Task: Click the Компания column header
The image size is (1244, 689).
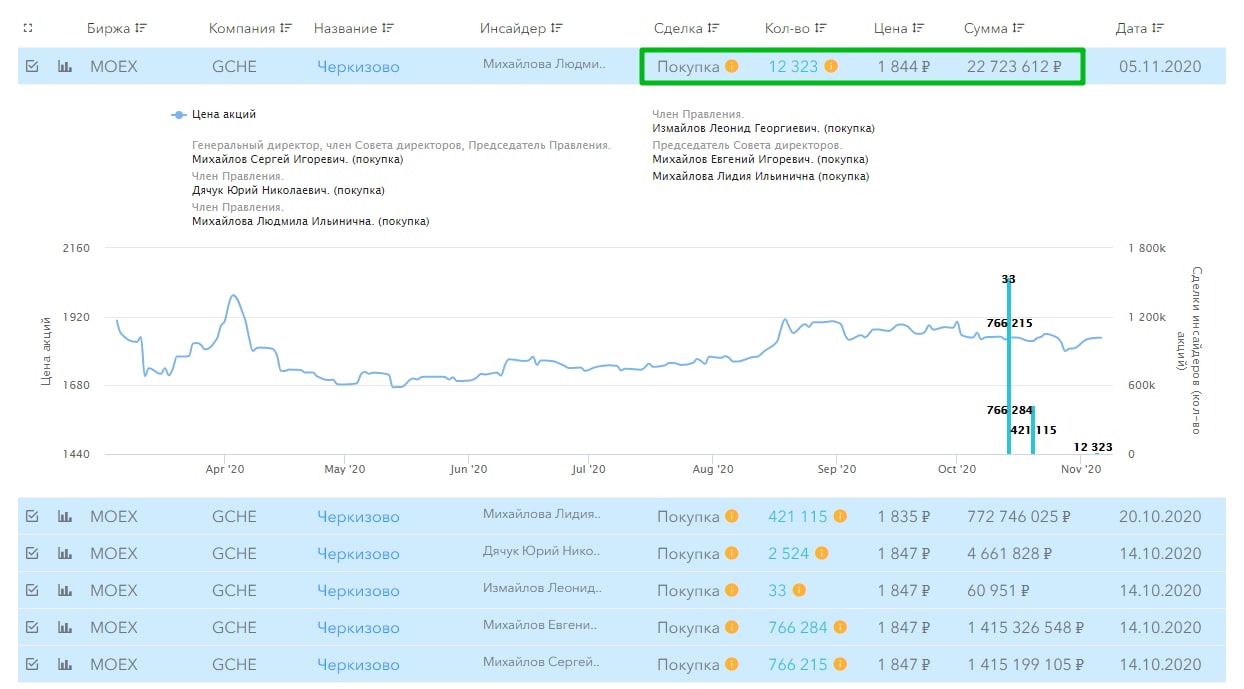Action: 243,28
